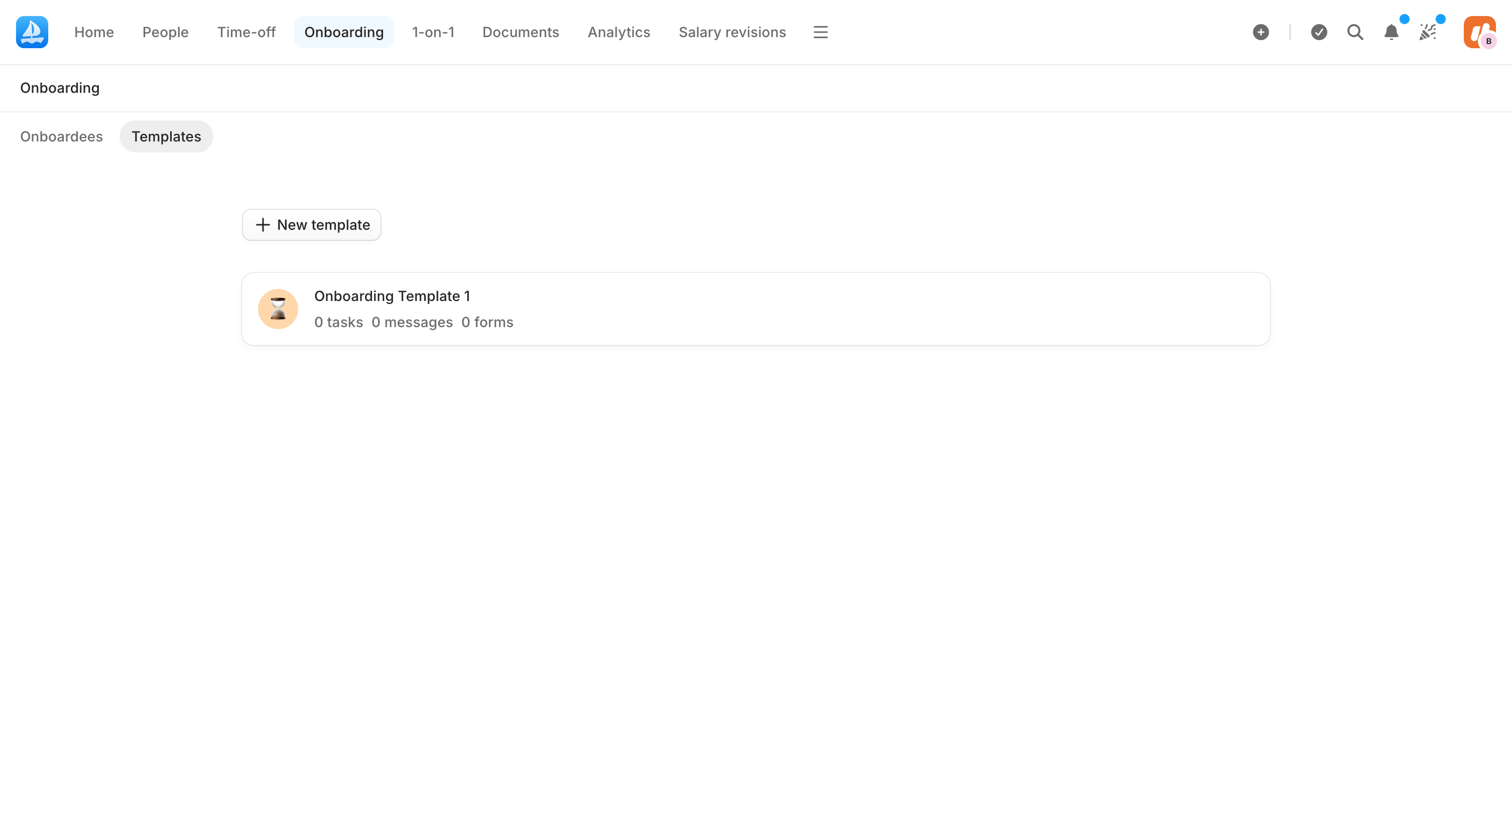Open Salary revisions

[x=732, y=32]
